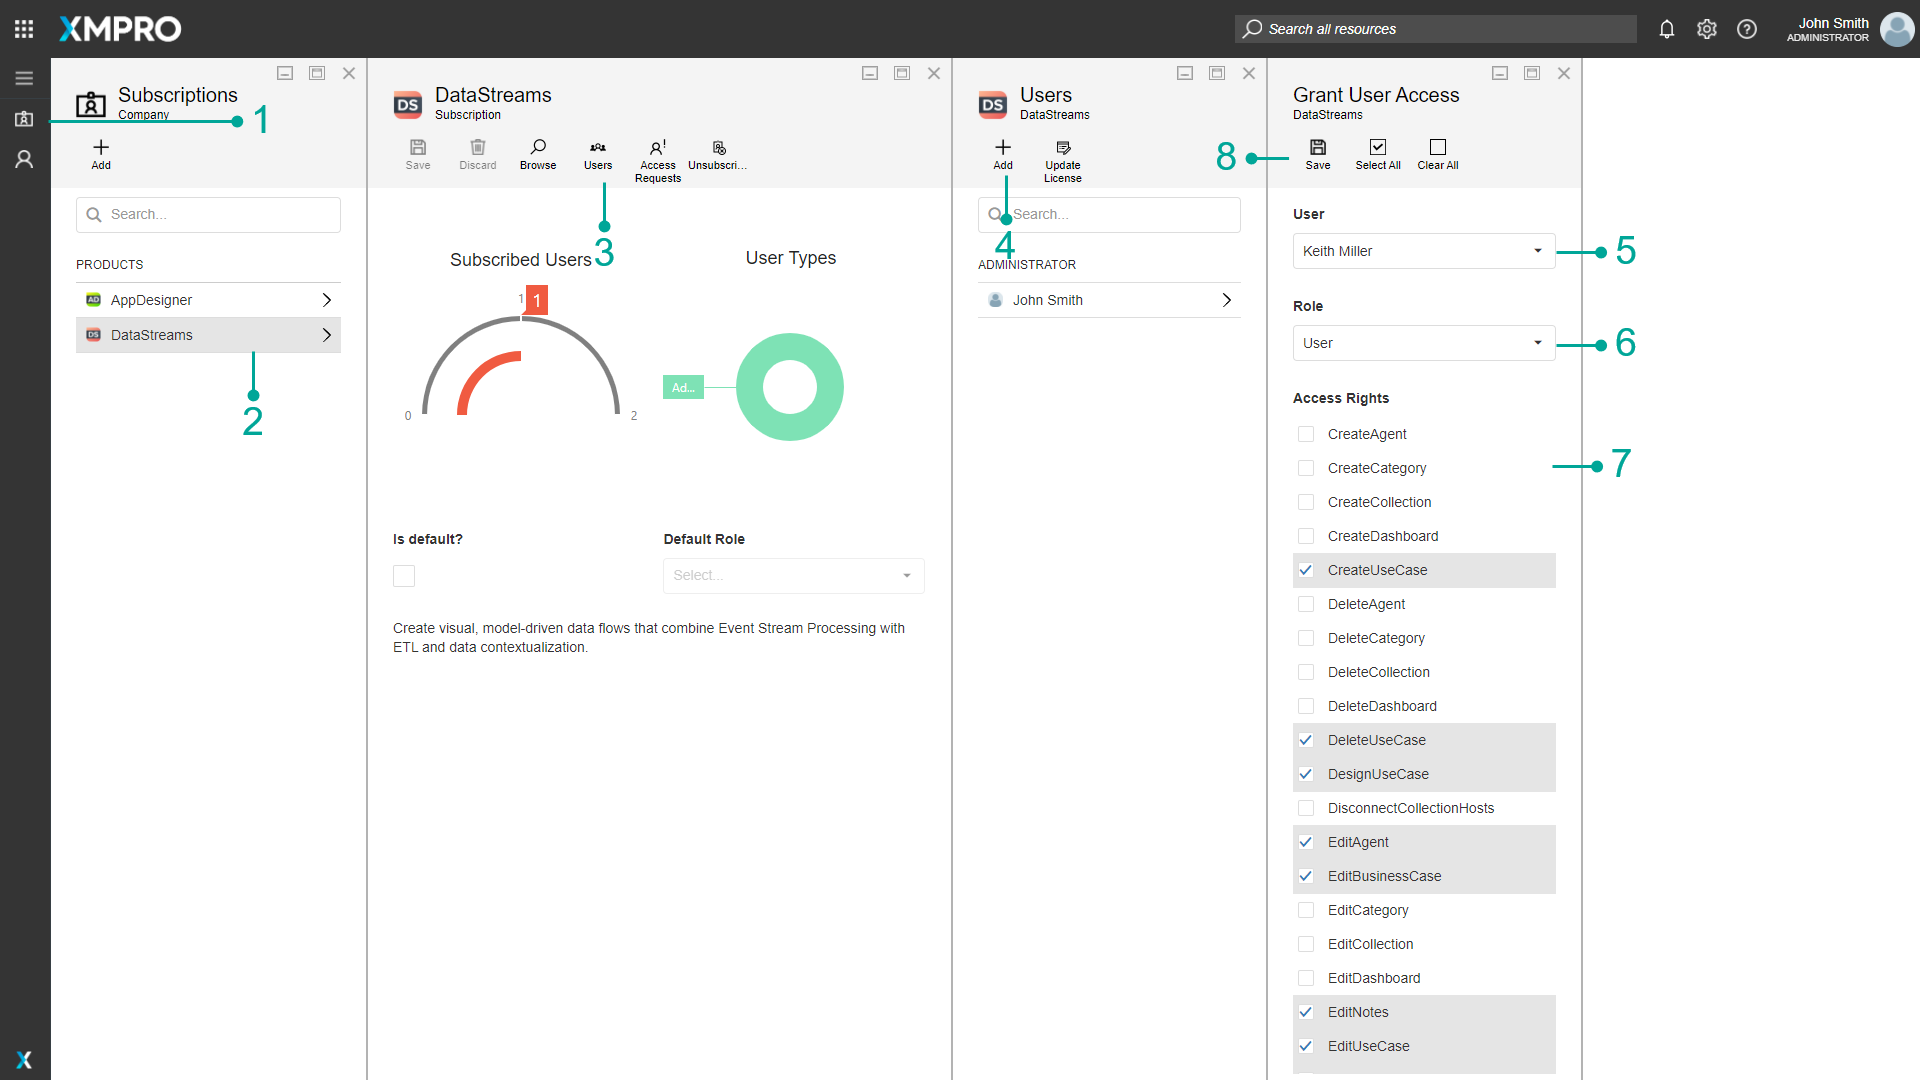The height and width of the screenshot is (1080, 1920).
Task: Expand the Role dropdown
Action: click(x=1423, y=343)
